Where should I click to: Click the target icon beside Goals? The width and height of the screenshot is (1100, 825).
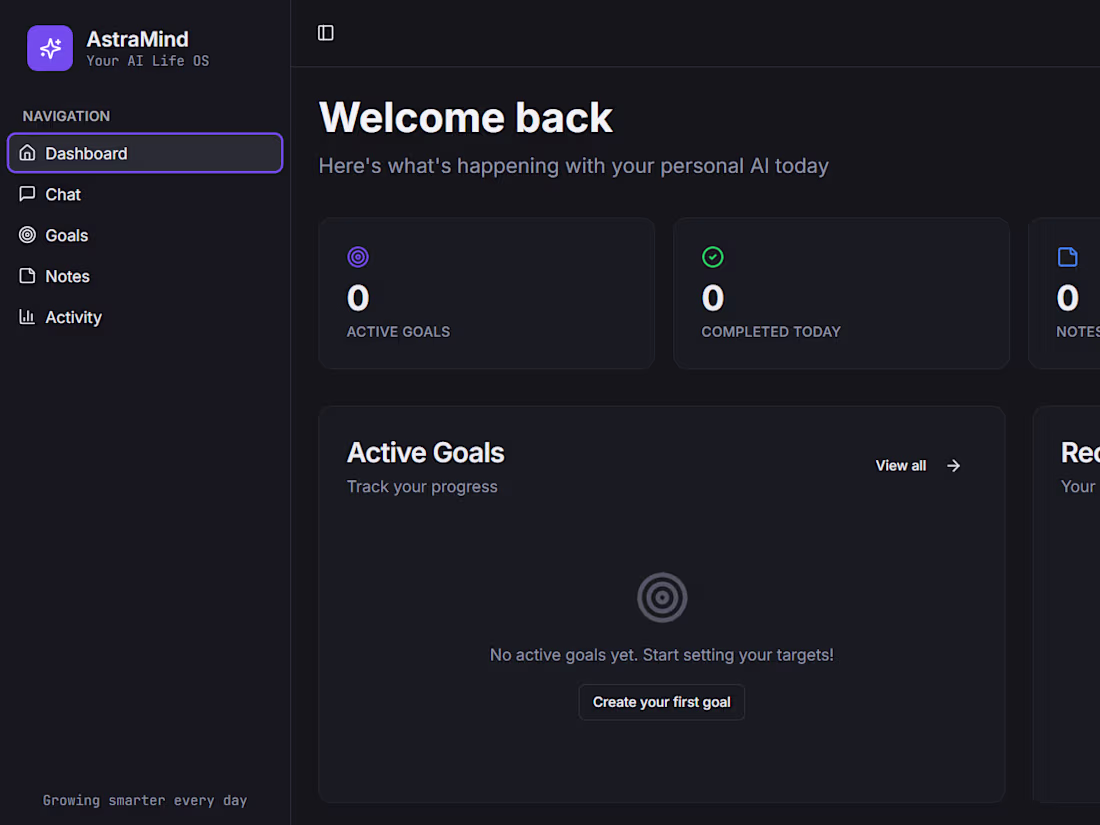[x=27, y=235]
